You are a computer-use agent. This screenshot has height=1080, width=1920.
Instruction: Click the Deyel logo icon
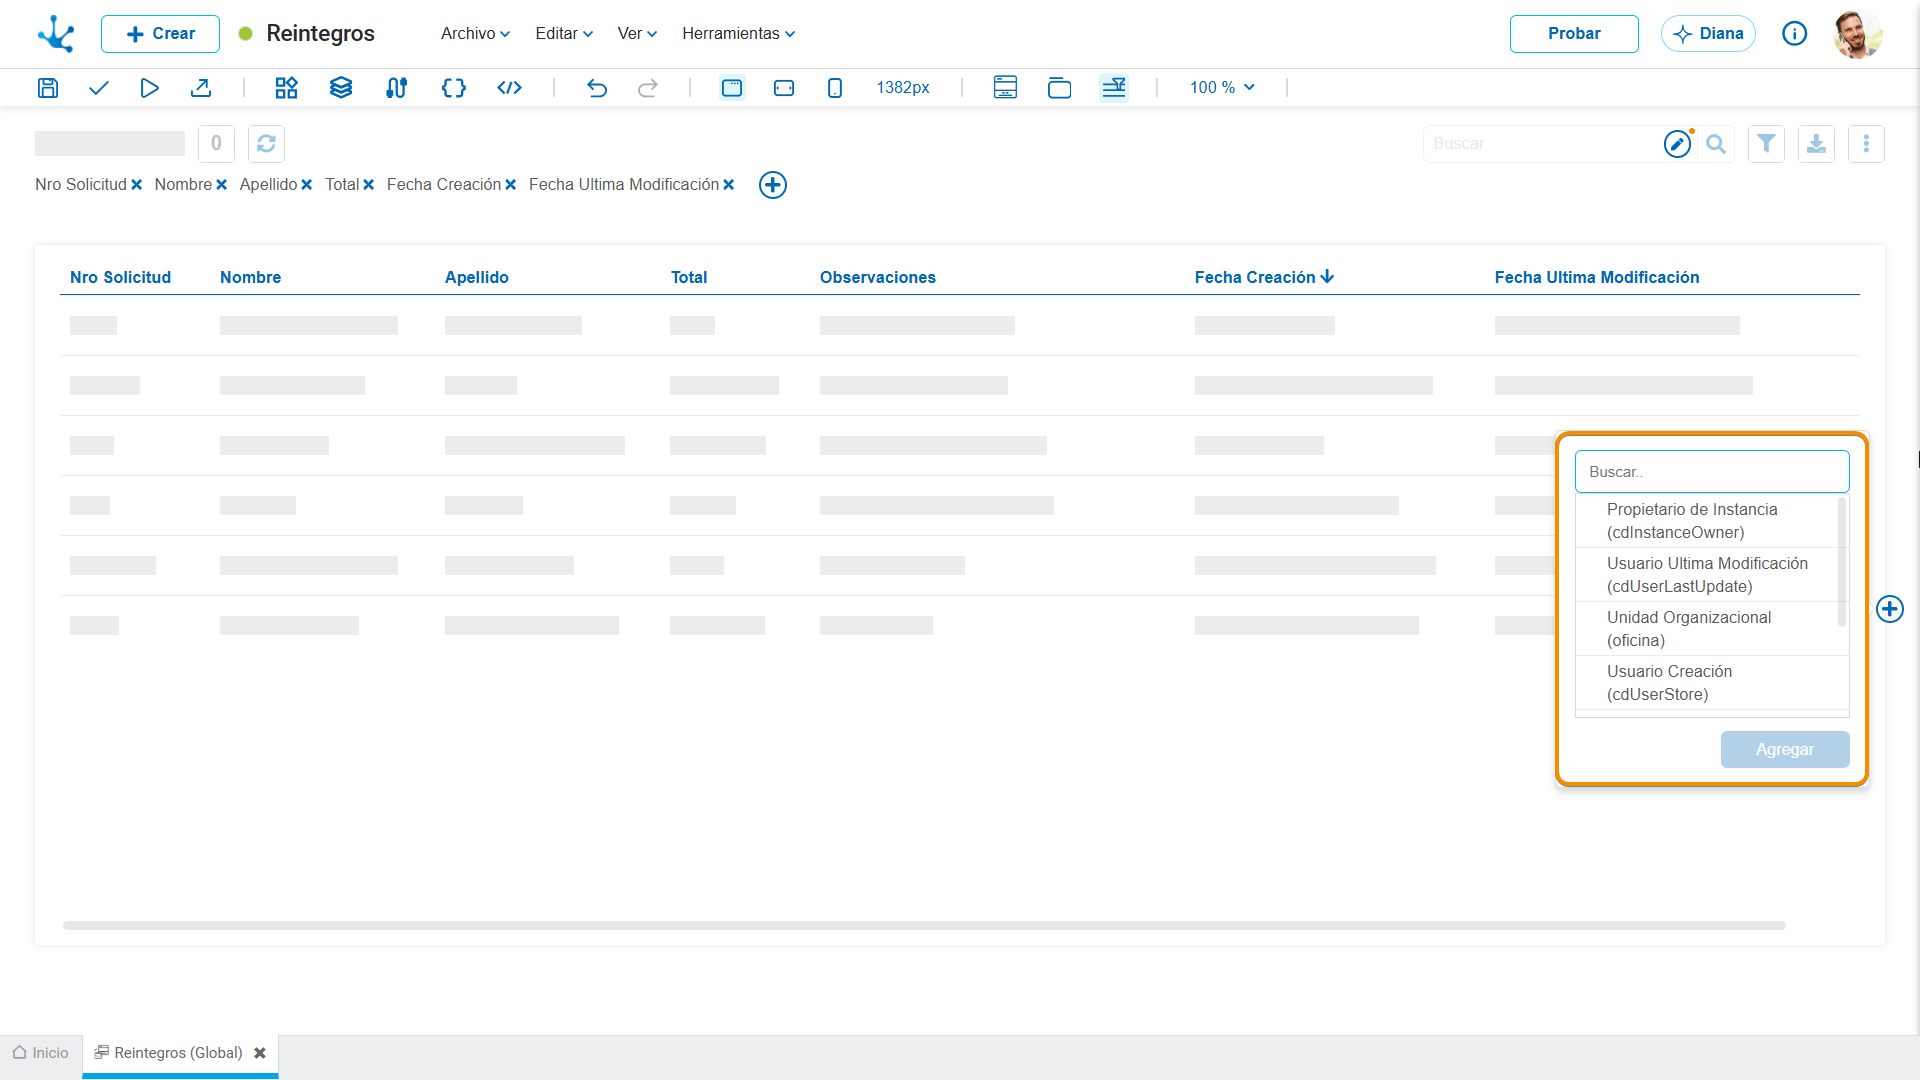pyautogui.click(x=56, y=34)
